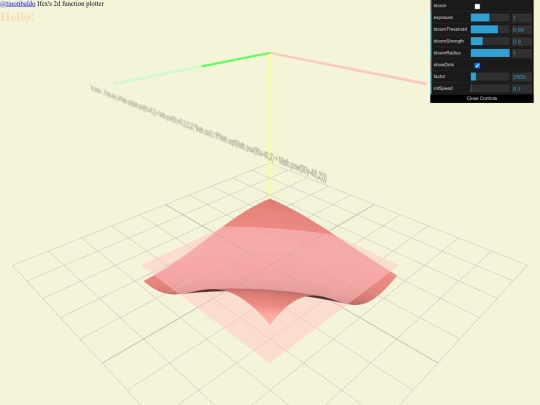Adjust the bloomThreshold slider
The height and width of the screenshot is (405, 540).
(490, 29)
